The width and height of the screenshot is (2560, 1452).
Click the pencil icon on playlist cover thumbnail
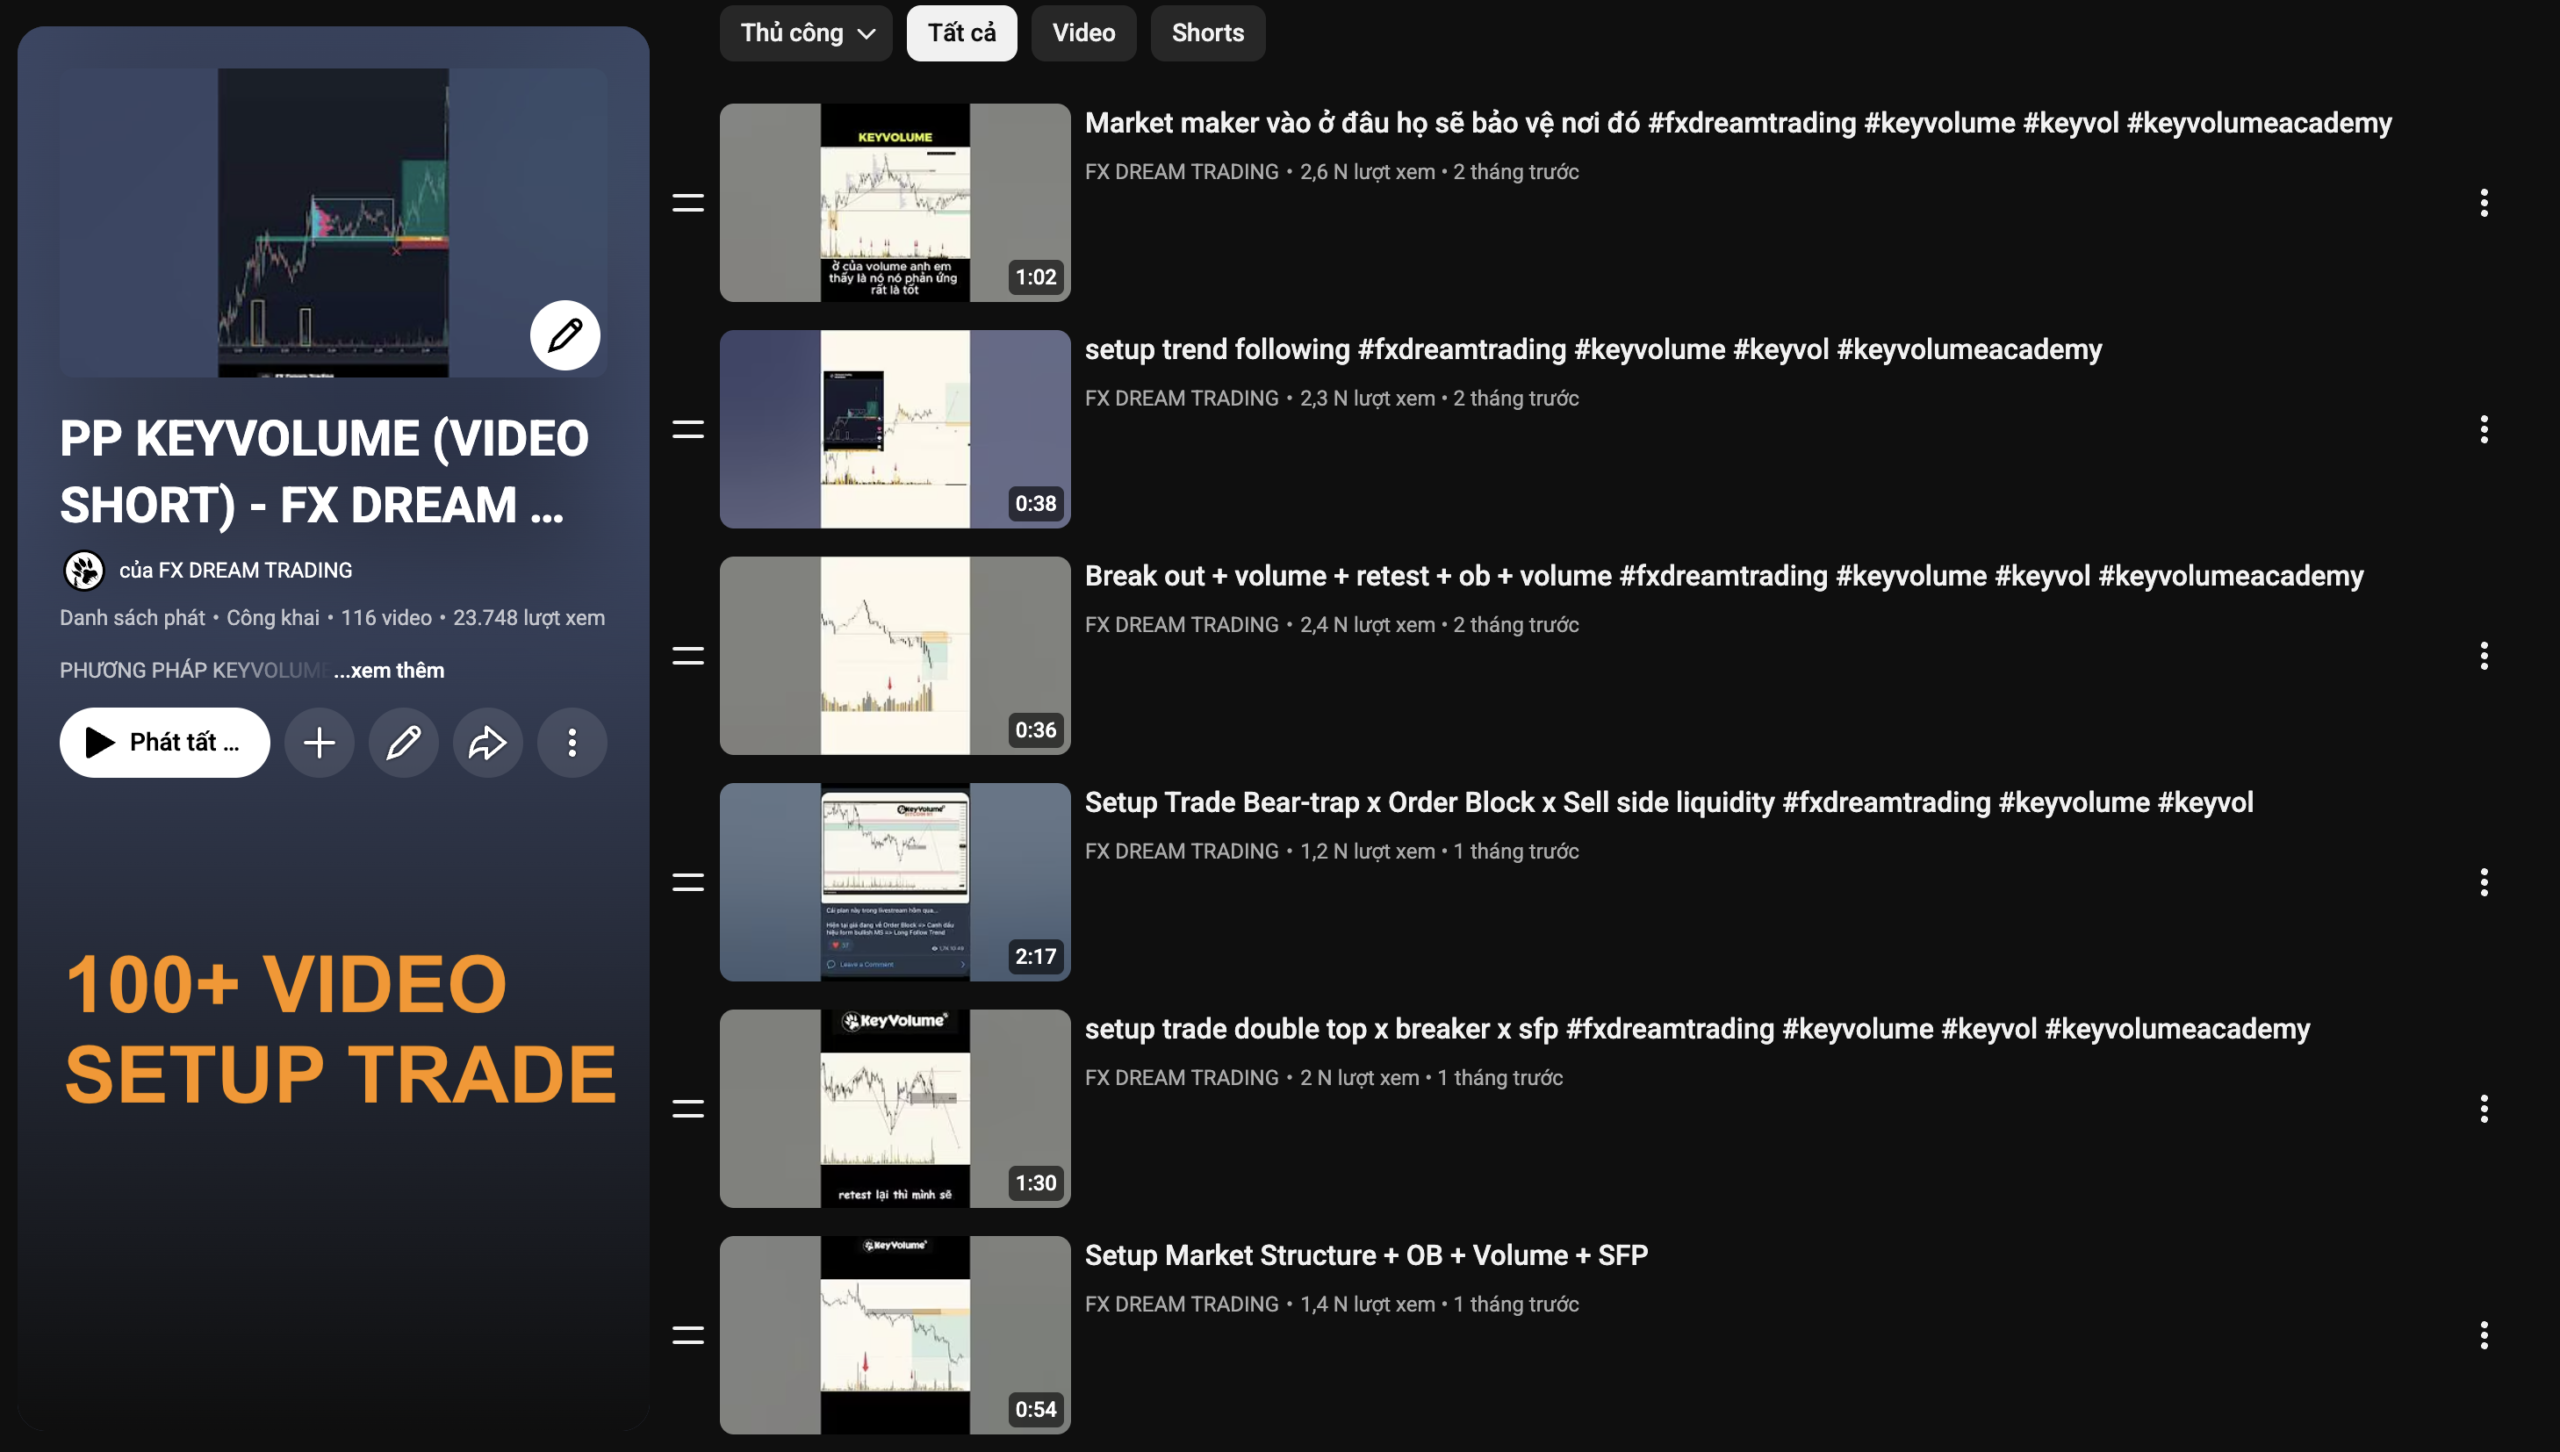[565, 335]
